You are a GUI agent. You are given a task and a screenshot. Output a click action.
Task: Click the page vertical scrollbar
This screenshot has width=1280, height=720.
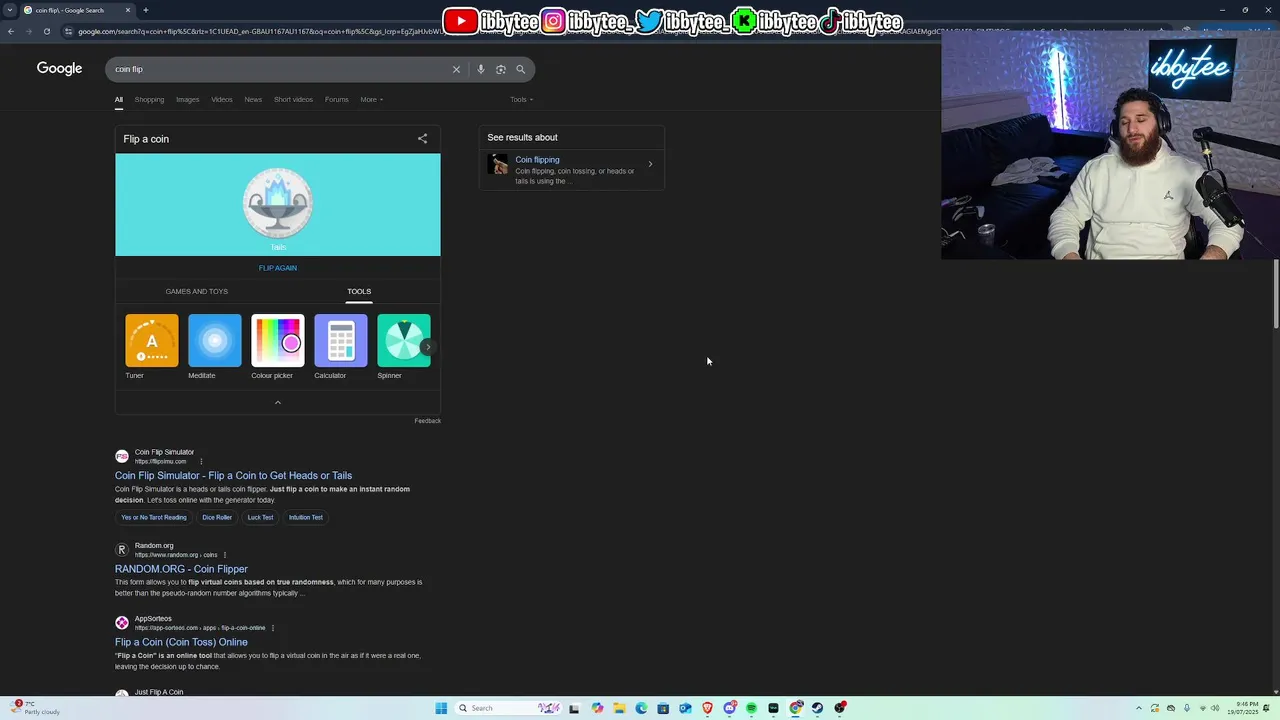point(1276,292)
